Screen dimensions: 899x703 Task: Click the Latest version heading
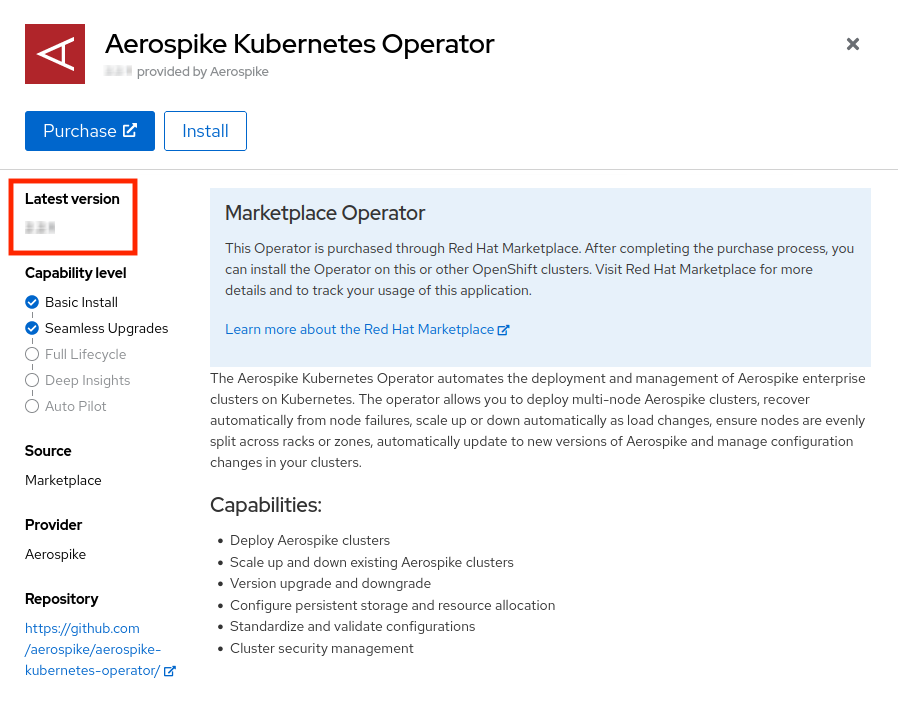tap(72, 199)
